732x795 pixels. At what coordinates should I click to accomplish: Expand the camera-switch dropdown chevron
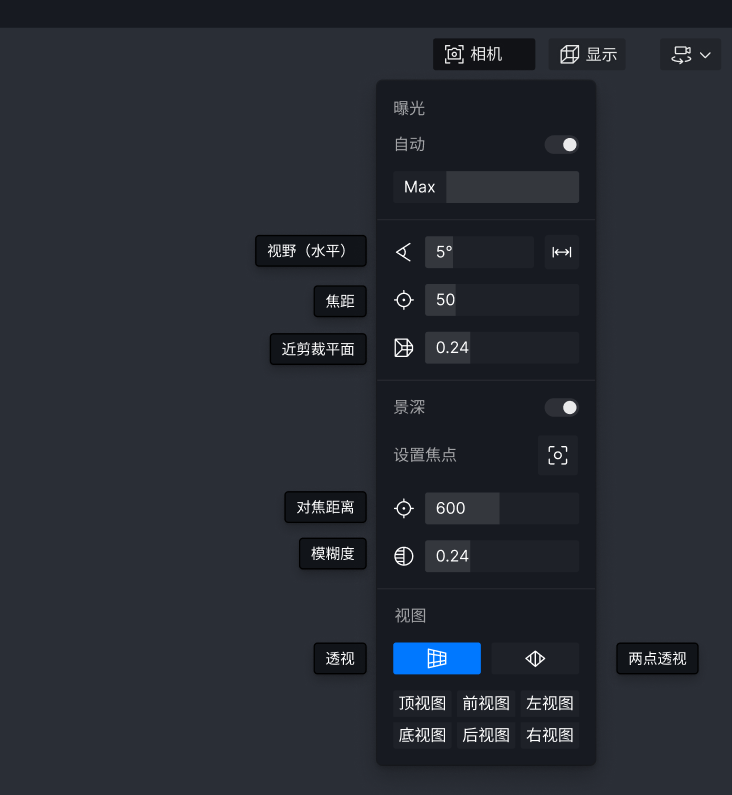click(x=705, y=55)
